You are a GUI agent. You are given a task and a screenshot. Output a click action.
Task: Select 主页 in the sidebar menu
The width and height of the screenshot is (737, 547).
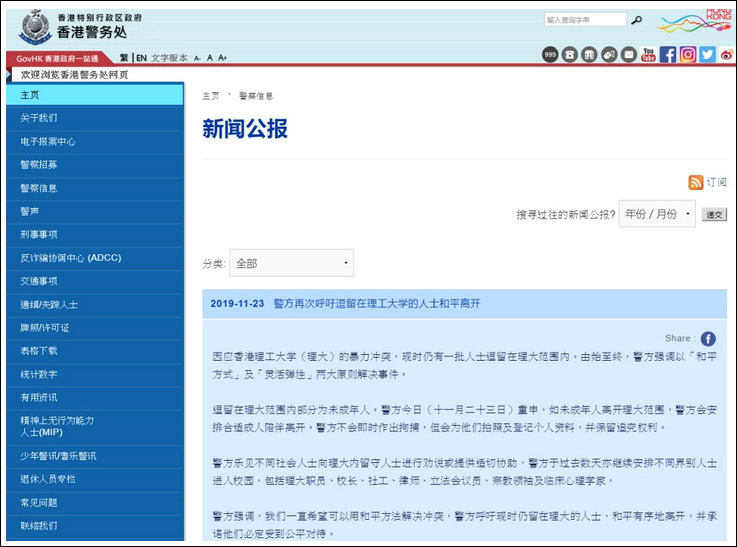coord(95,95)
